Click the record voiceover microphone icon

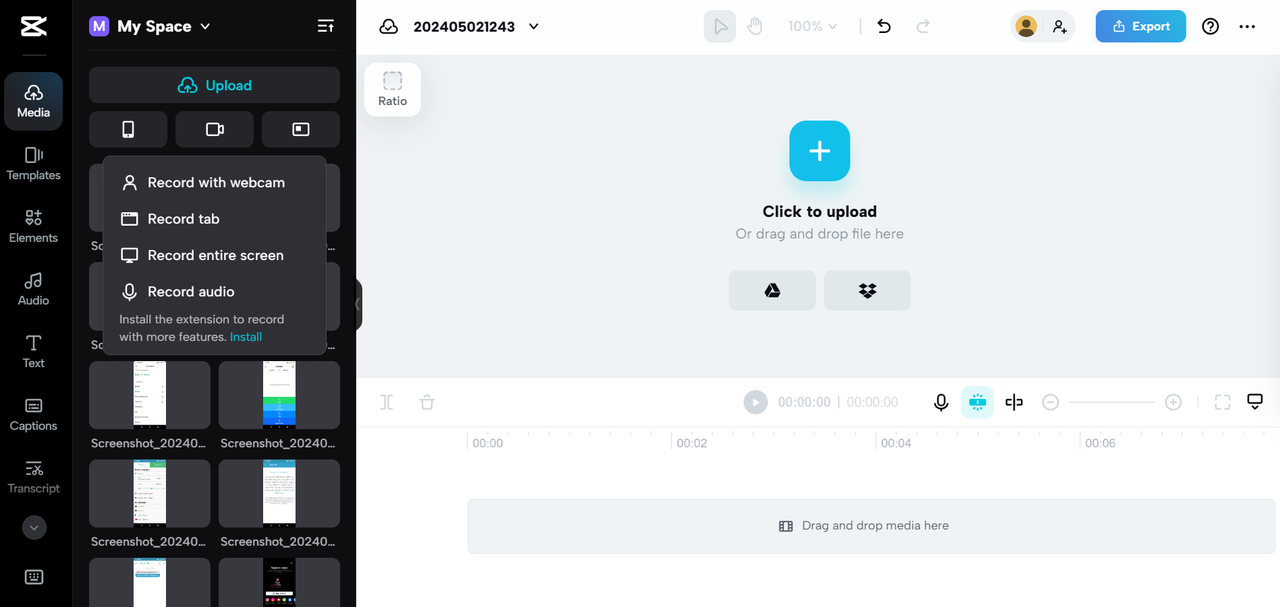[941, 402]
